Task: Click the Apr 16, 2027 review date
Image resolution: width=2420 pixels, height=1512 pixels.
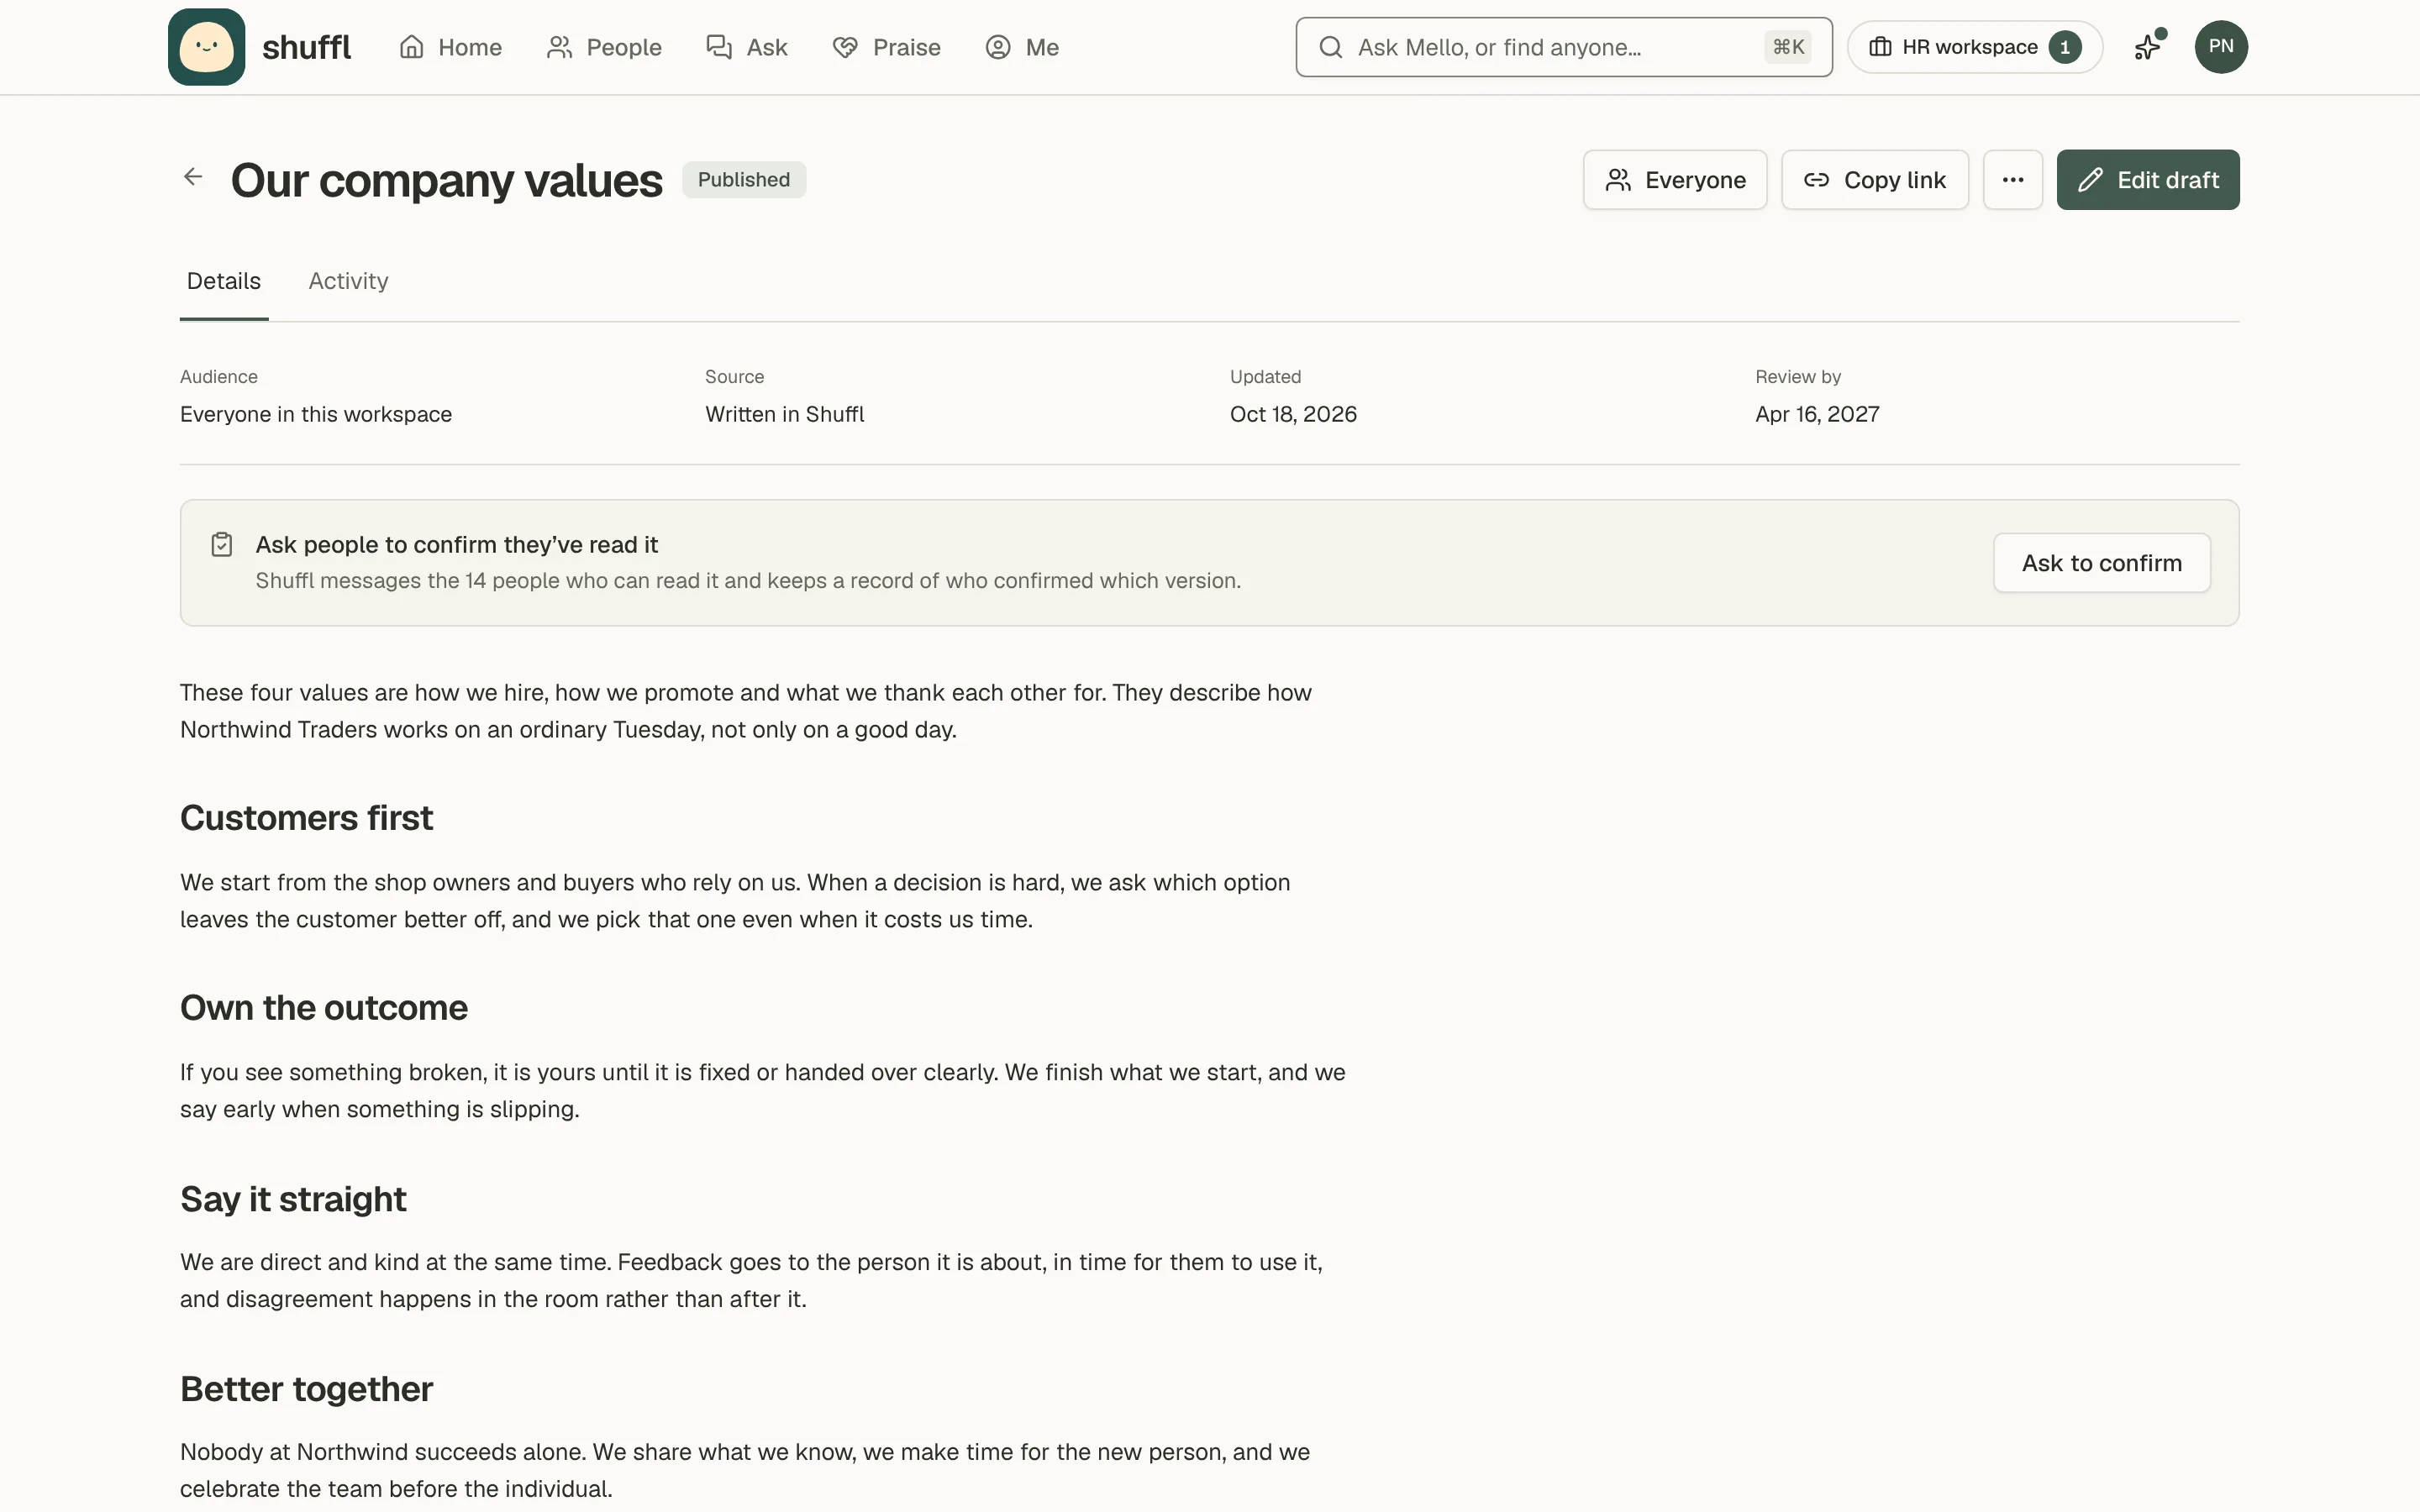Action: click(x=1817, y=414)
